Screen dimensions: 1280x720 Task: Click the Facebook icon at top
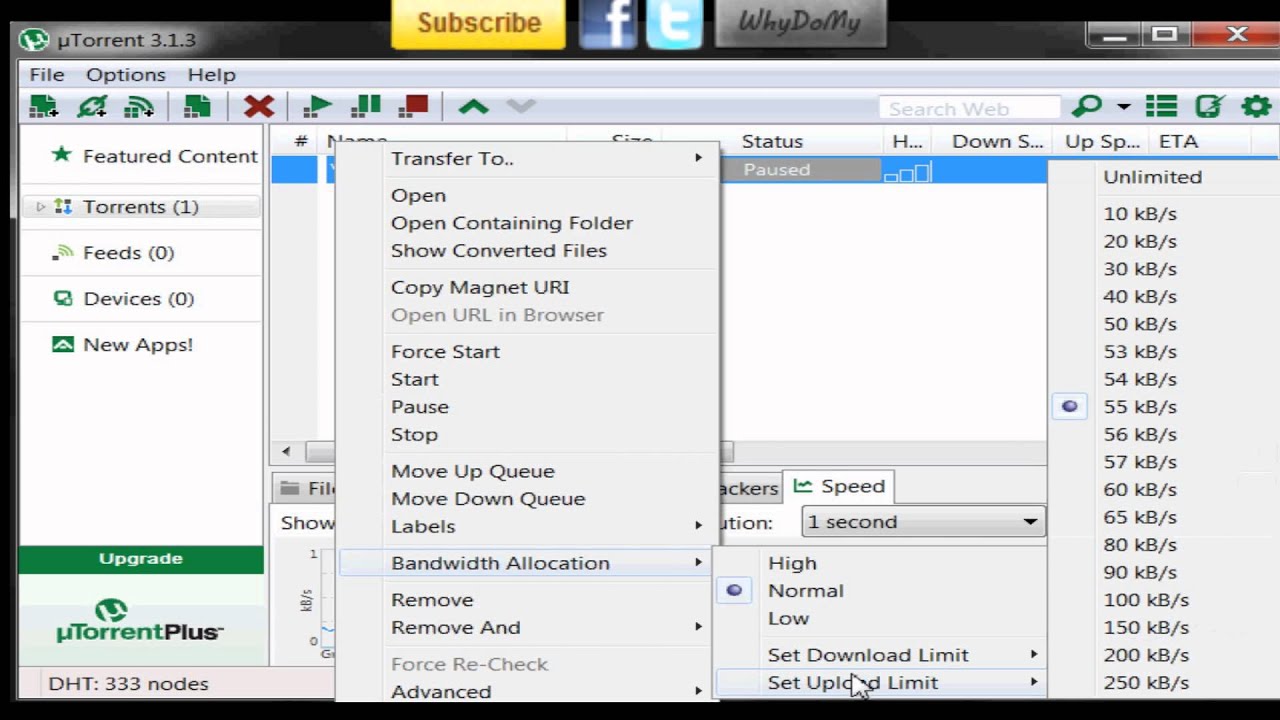coord(608,23)
